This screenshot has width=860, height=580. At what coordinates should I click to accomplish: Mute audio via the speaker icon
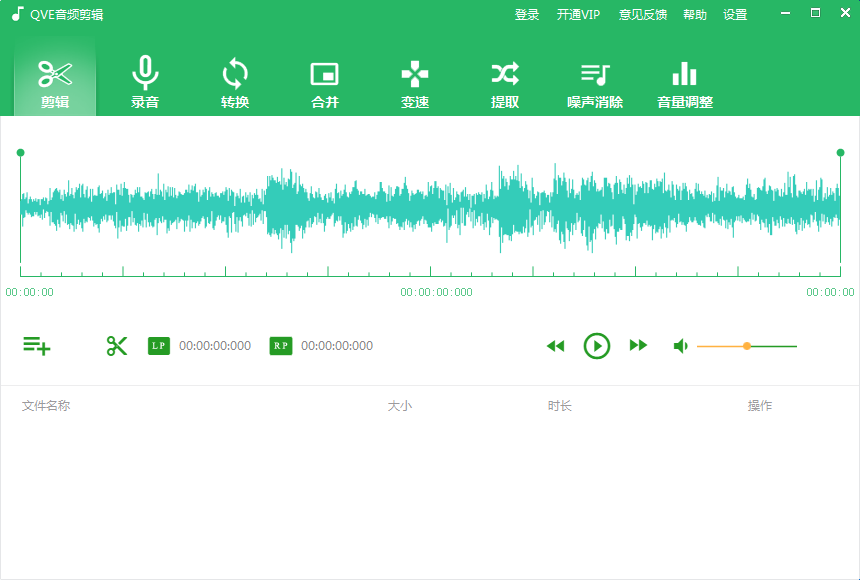pos(681,345)
